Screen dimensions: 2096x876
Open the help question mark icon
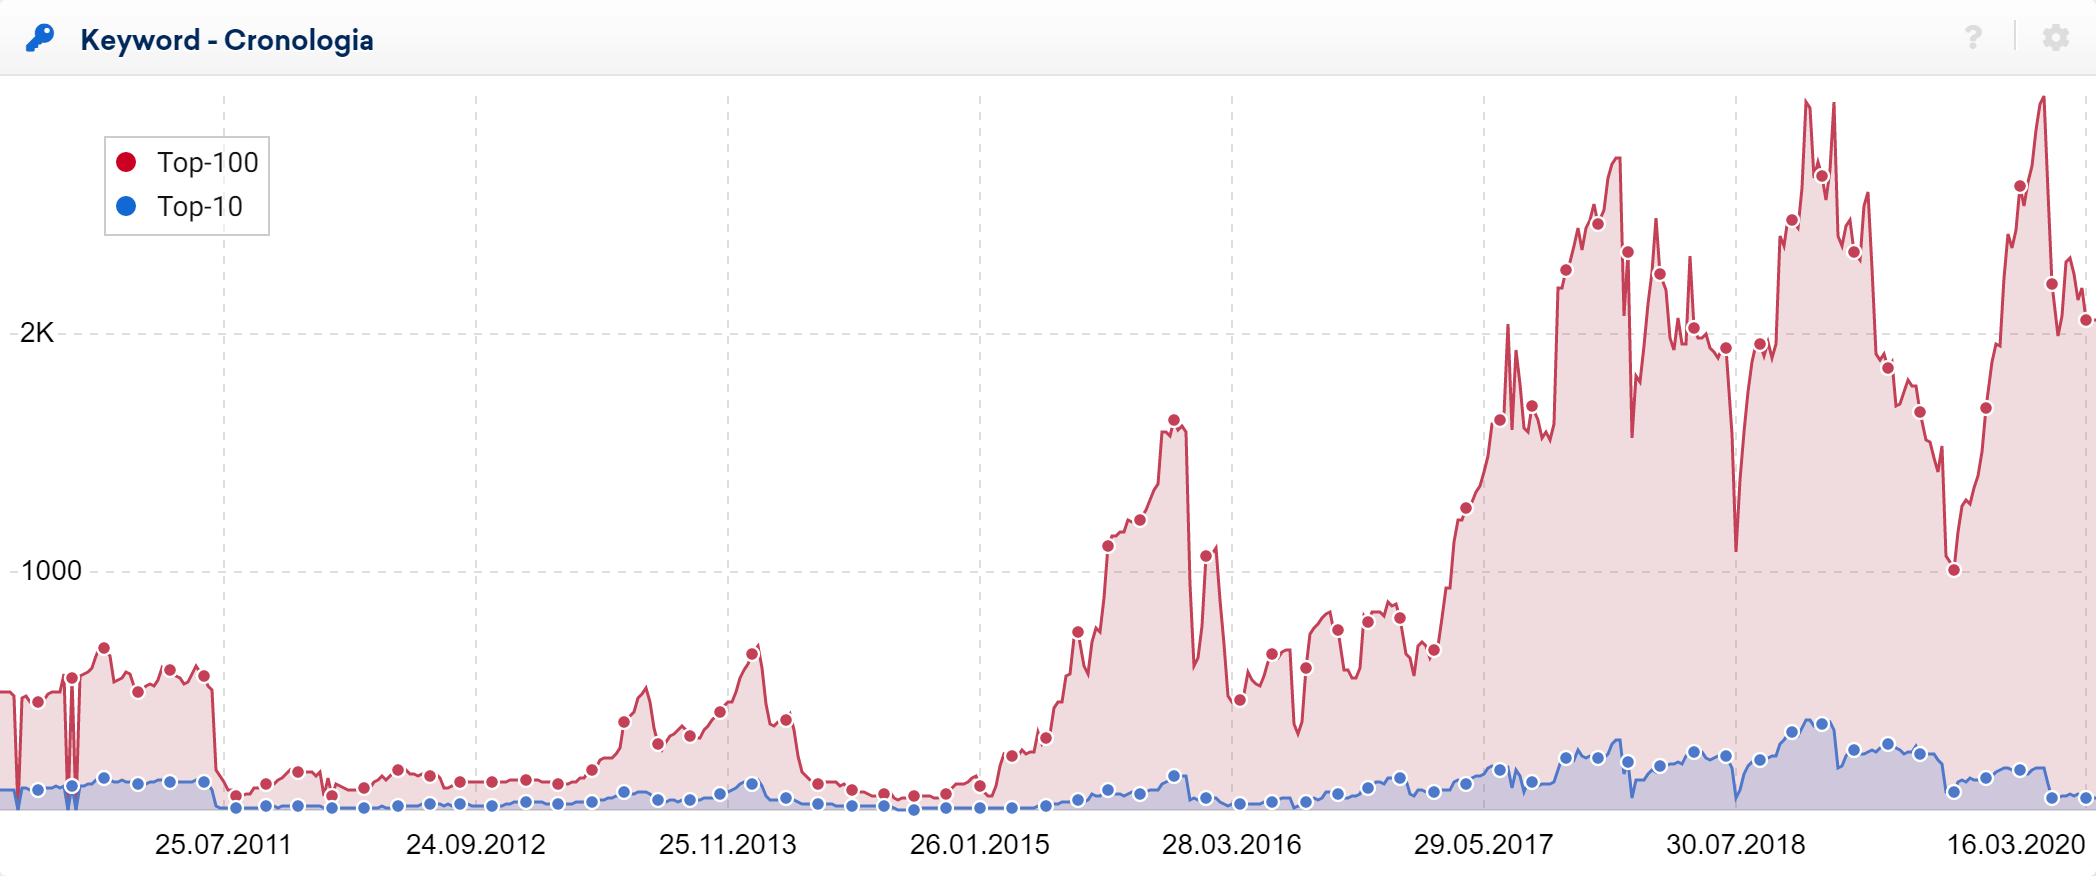tap(1973, 38)
